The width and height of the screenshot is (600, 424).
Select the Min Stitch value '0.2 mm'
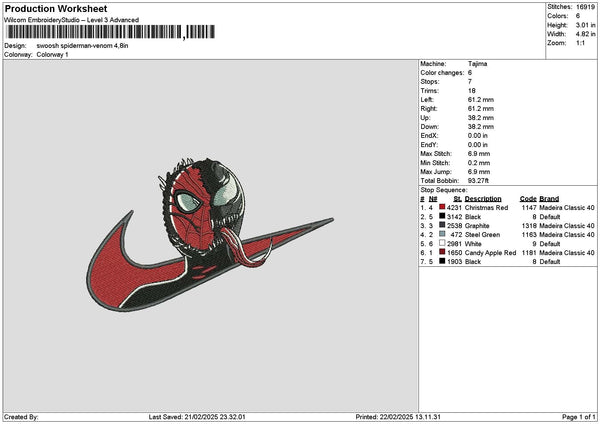tap(479, 163)
